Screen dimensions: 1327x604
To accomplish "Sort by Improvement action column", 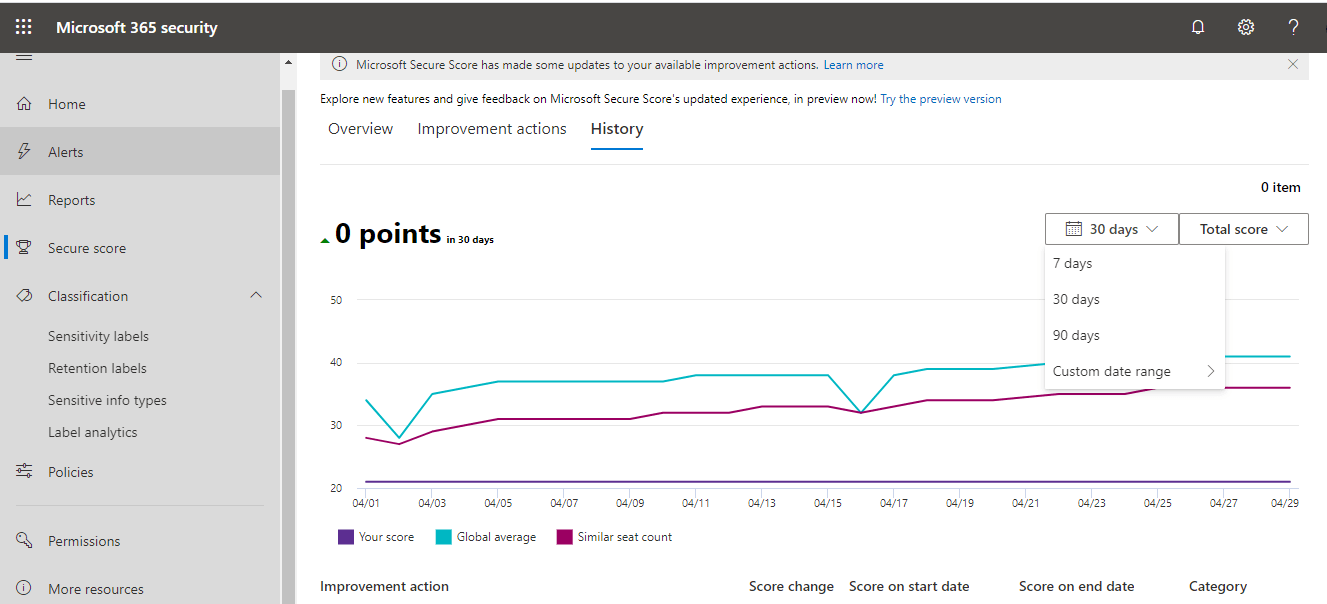I will pos(384,586).
